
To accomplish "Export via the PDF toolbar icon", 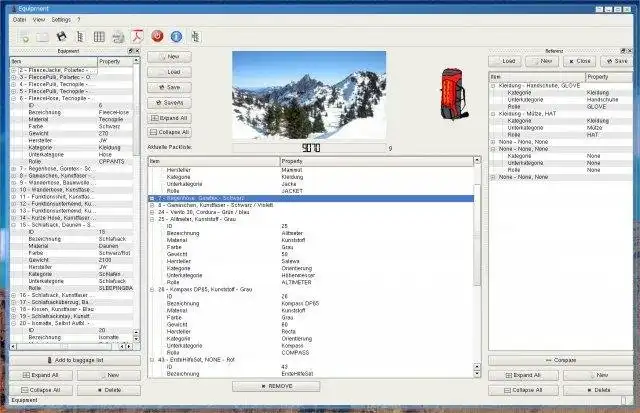I will 137,37.
